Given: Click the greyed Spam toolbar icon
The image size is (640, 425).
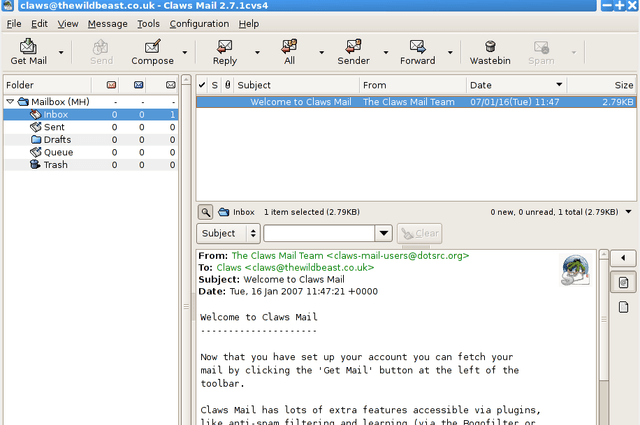Looking at the screenshot, I should pos(541,51).
